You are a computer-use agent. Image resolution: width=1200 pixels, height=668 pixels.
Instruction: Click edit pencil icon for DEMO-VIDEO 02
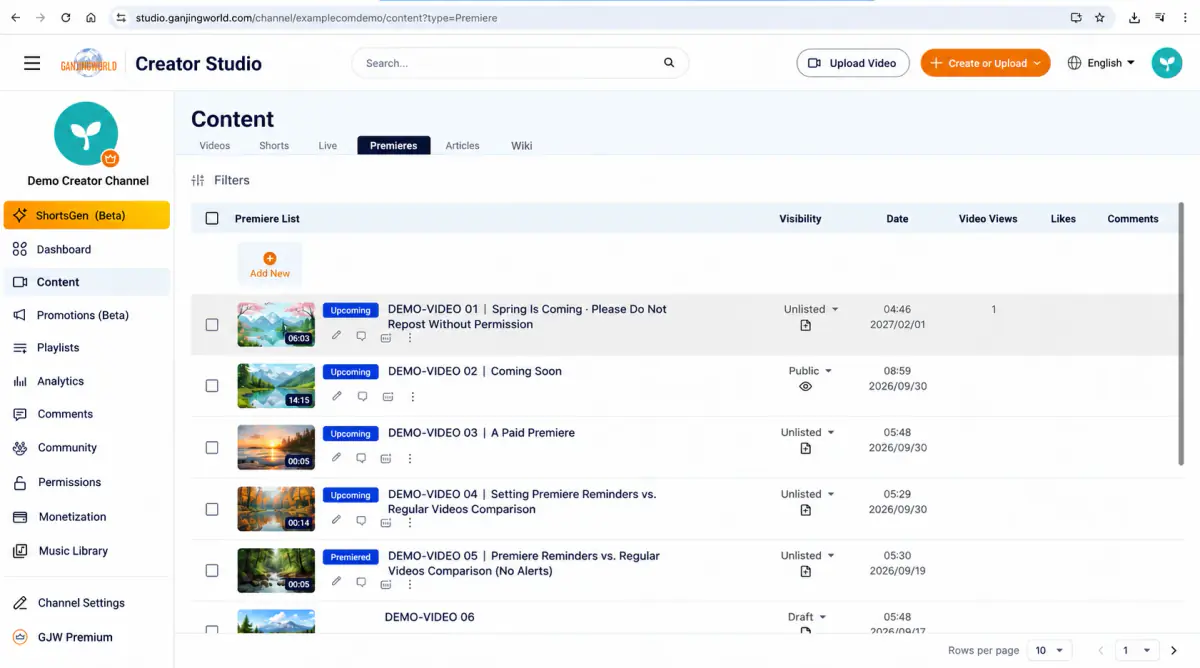[337, 396]
